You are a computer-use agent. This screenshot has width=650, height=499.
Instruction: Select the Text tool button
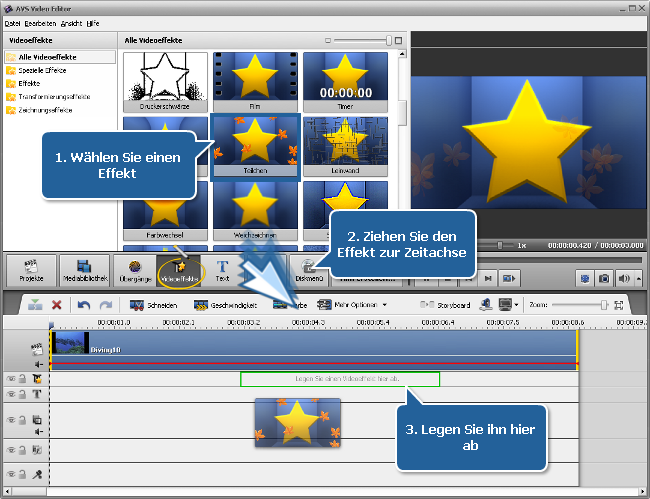(x=222, y=271)
